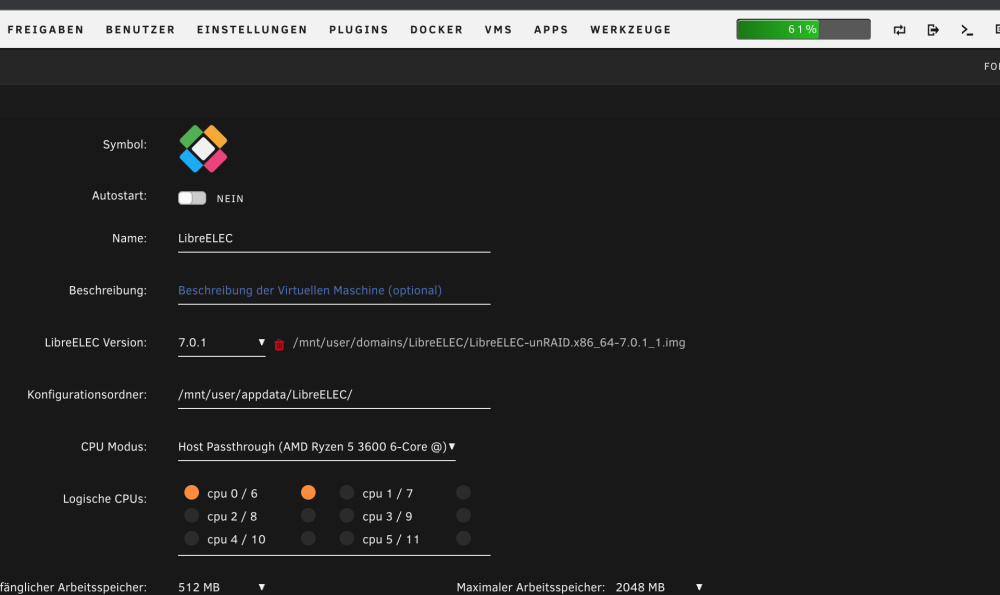
Task: Click the red trash icon beside LibreELEC version
Action: click(x=279, y=344)
